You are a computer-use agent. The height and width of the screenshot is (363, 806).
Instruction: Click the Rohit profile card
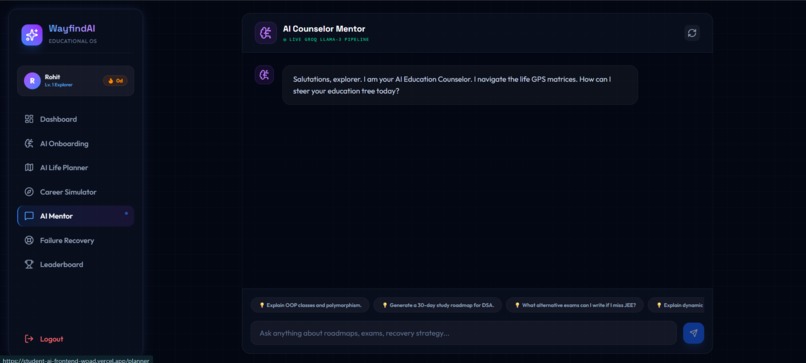(76, 81)
